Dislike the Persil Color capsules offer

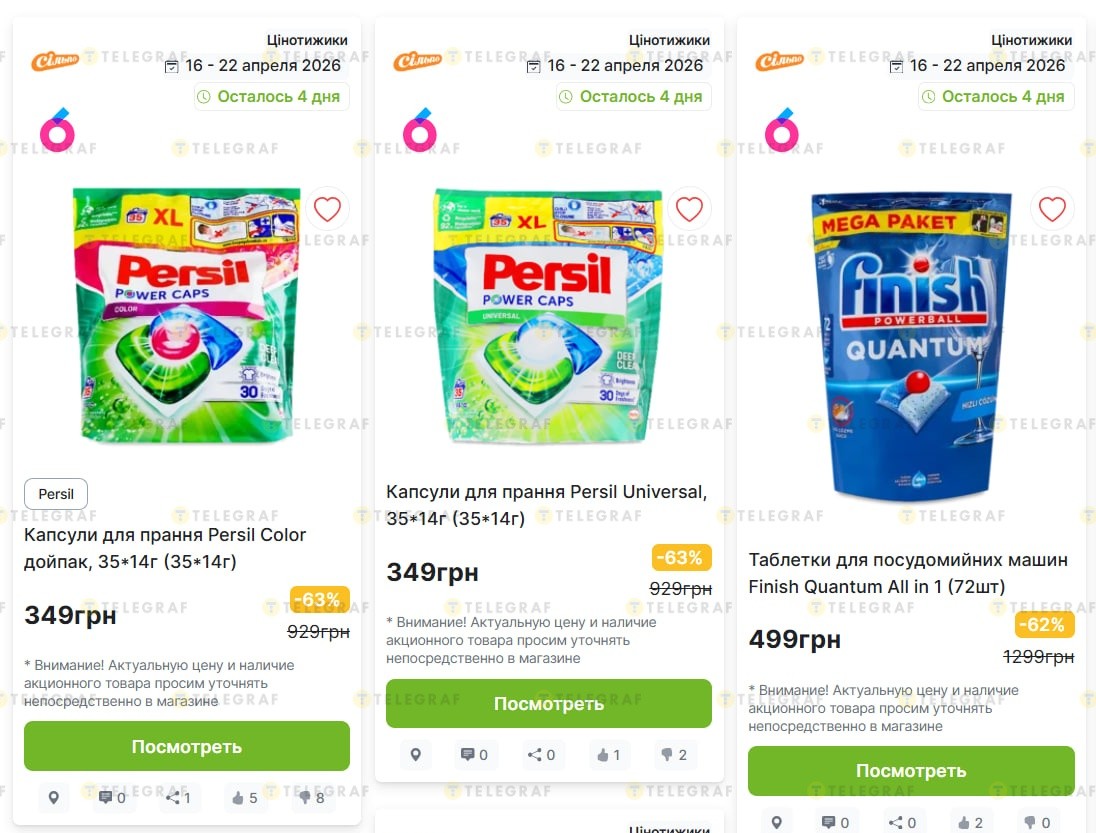311,798
